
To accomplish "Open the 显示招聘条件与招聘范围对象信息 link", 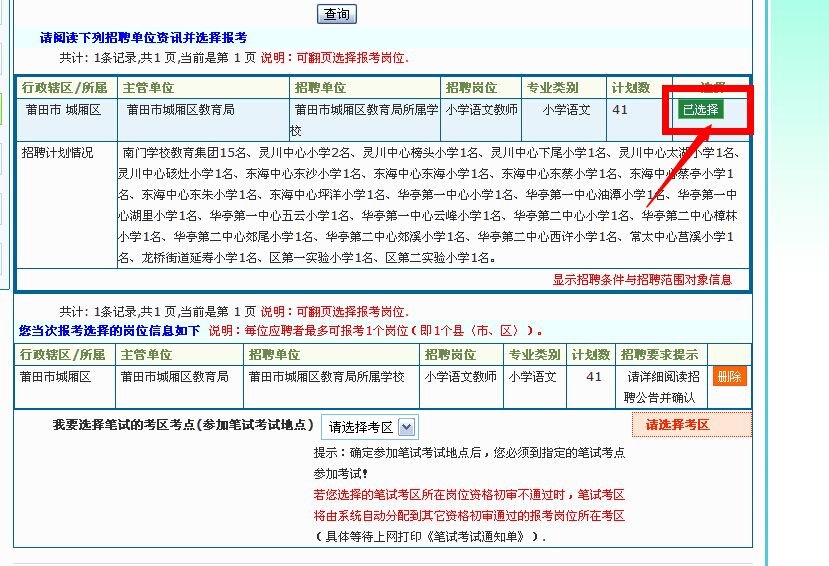I will point(642,280).
